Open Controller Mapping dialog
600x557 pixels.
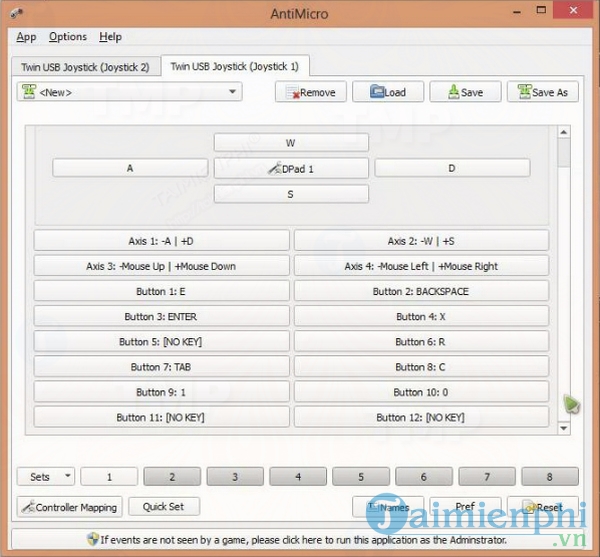[69, 507]
